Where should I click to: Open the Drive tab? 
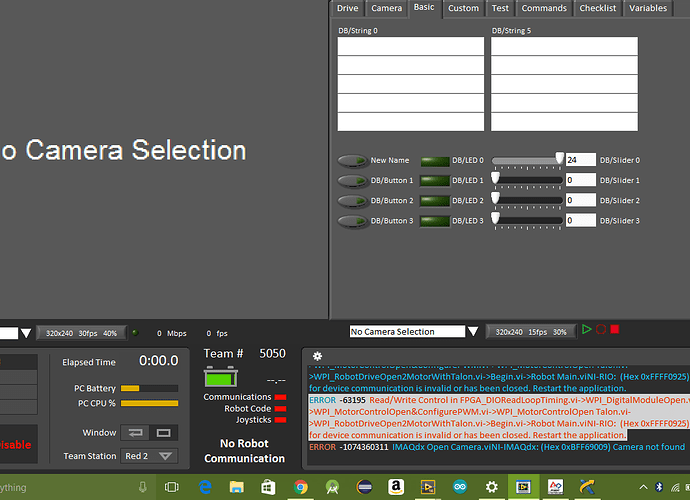click(x=347, y=8)
